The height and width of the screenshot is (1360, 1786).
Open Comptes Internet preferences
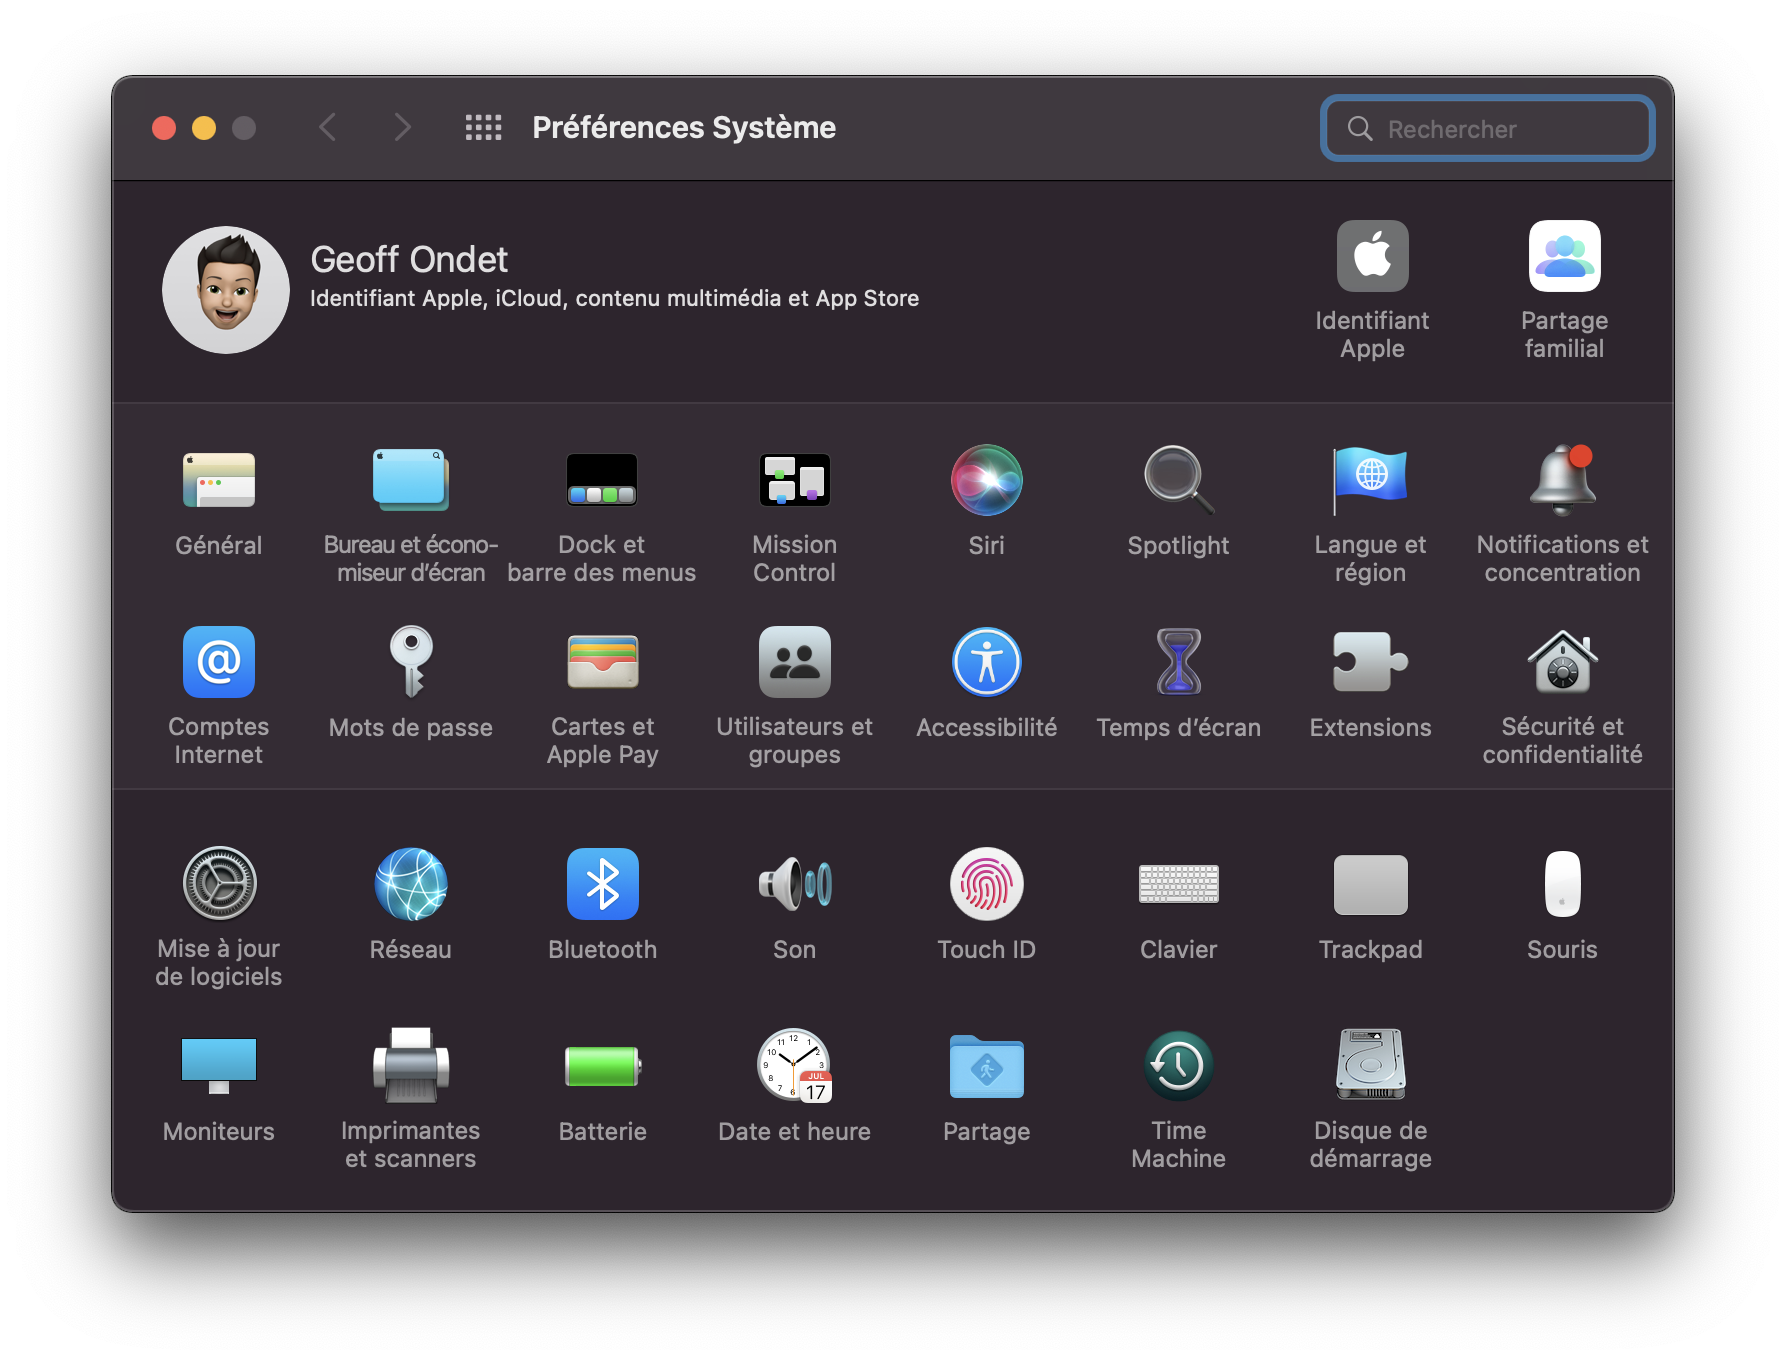[x=219, y=662]
